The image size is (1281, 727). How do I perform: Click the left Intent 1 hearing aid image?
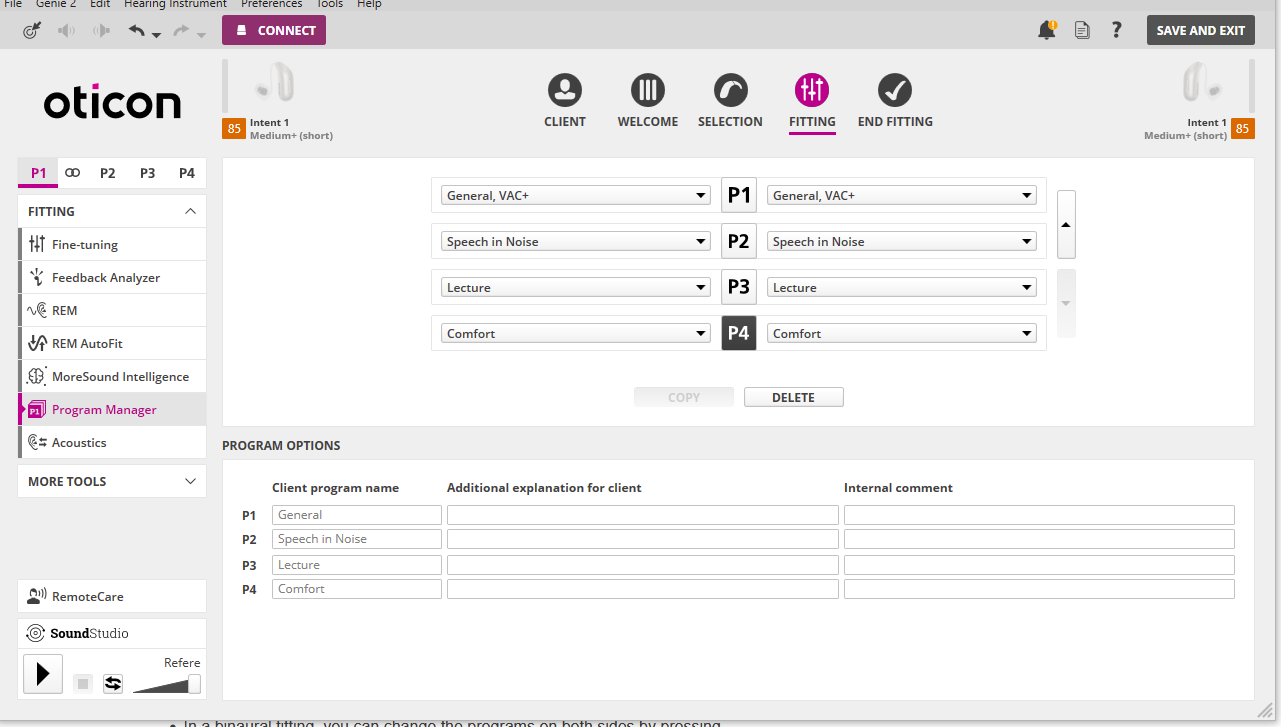pyautogui.click(x=273, y=83)
